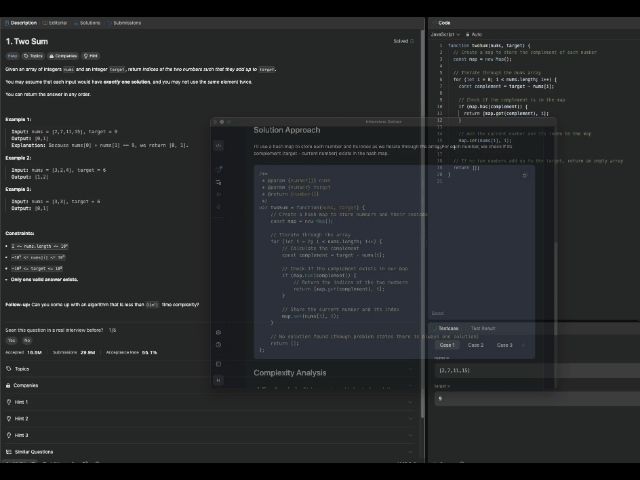
Task: Answer Yes to the real interview question
Action: [x=12, y=340]
